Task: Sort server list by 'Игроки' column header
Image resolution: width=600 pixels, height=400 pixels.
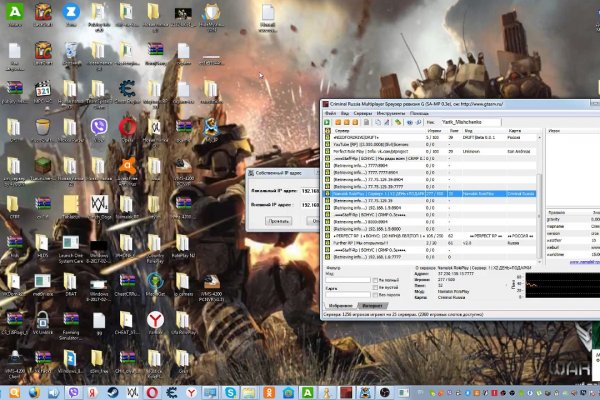Action: coord(435,131)
